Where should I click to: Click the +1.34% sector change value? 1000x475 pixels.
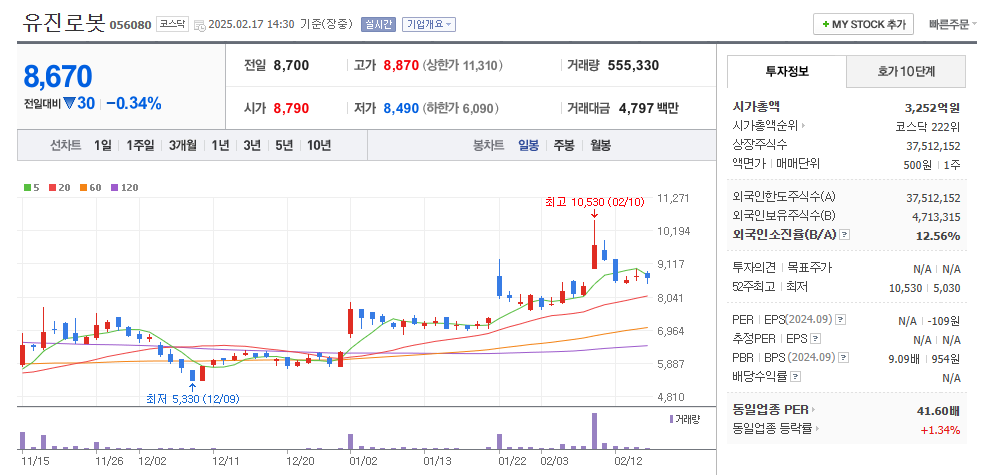point(940,430)
